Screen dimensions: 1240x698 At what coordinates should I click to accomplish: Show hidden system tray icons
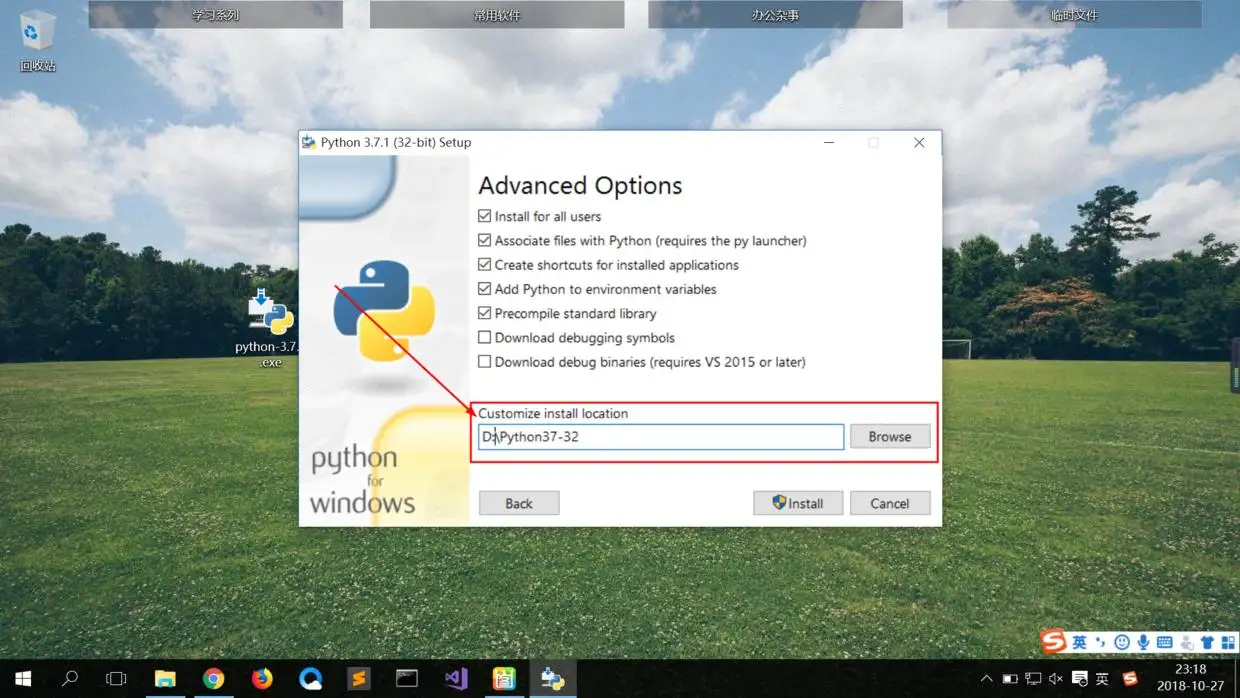986,679
